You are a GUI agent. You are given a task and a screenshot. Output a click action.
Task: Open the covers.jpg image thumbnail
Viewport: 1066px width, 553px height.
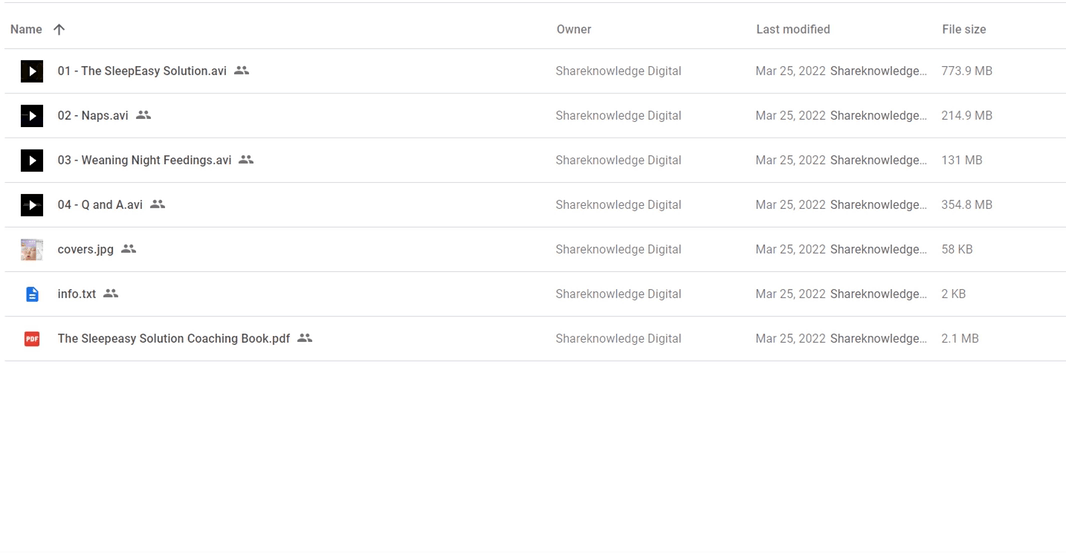(32, 250)
